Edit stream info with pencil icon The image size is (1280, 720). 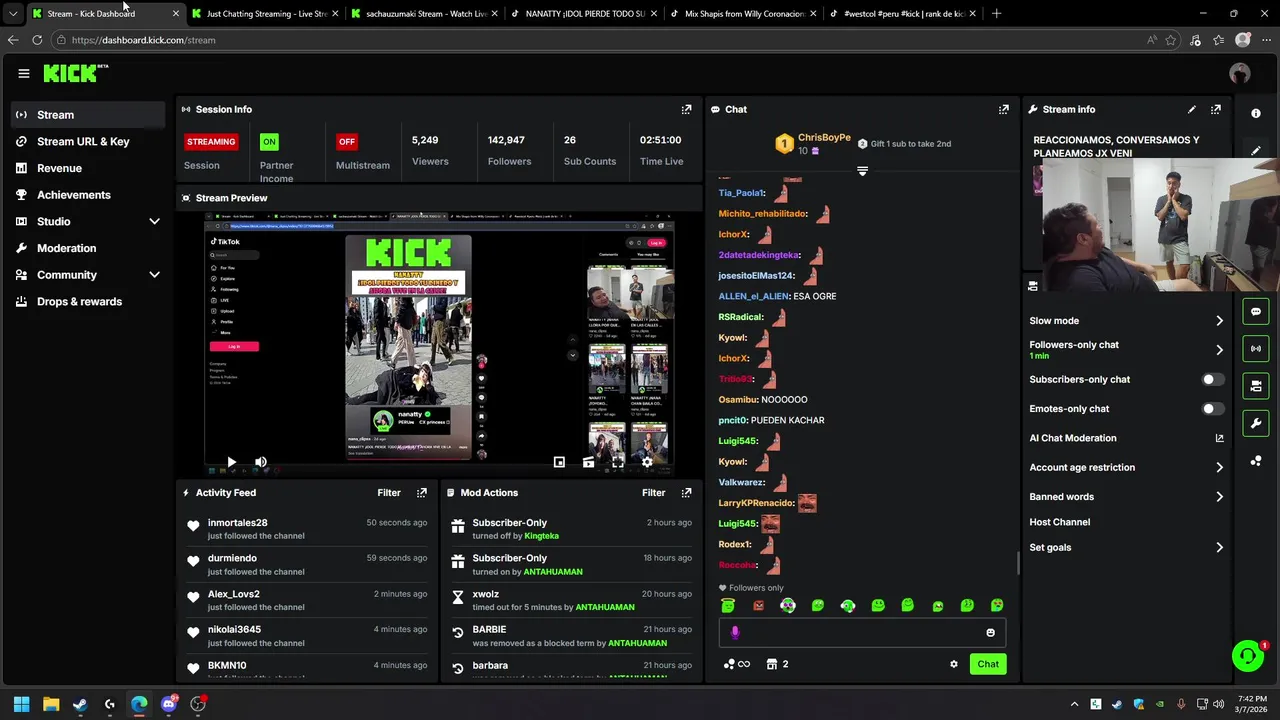click(x=1191, y=109)
